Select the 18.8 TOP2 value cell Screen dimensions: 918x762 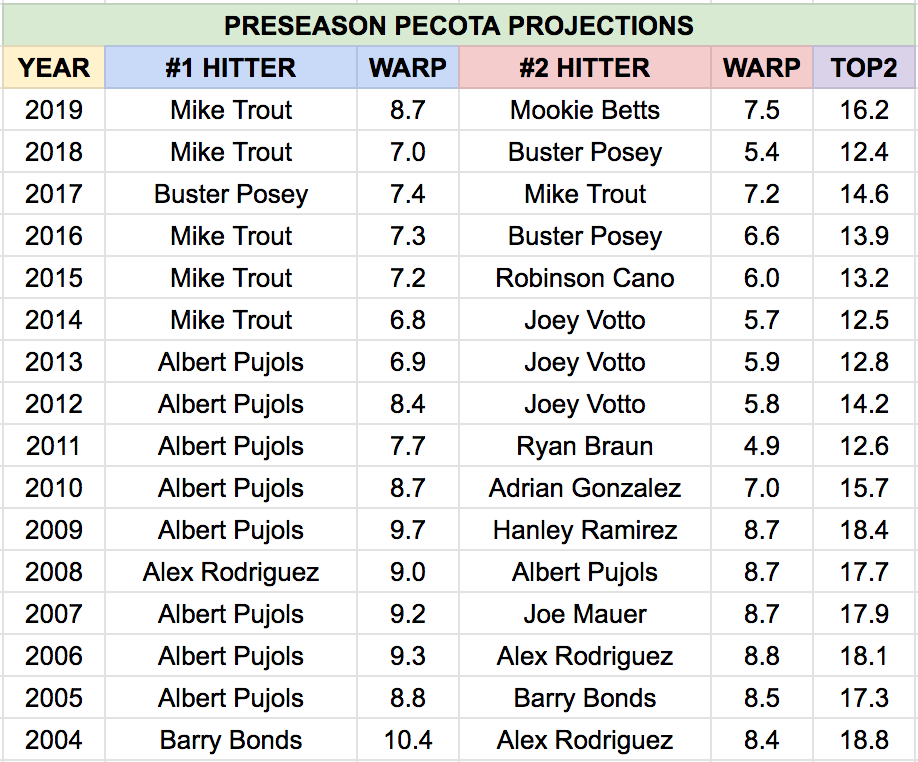point(864,740)
